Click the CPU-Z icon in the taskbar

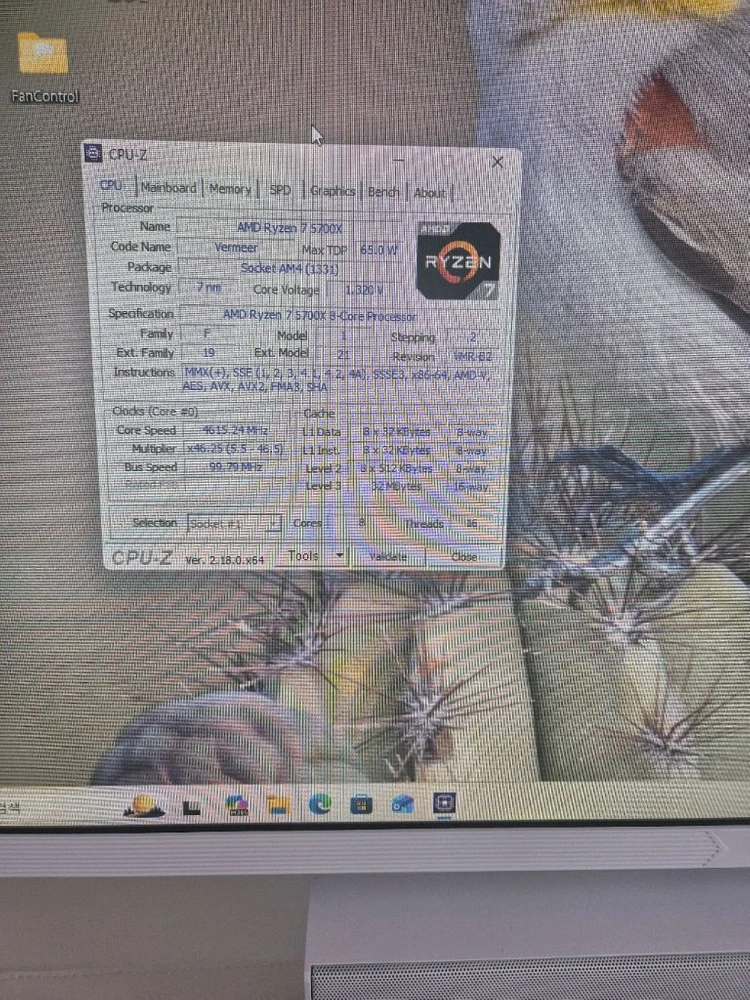point(444,803)
